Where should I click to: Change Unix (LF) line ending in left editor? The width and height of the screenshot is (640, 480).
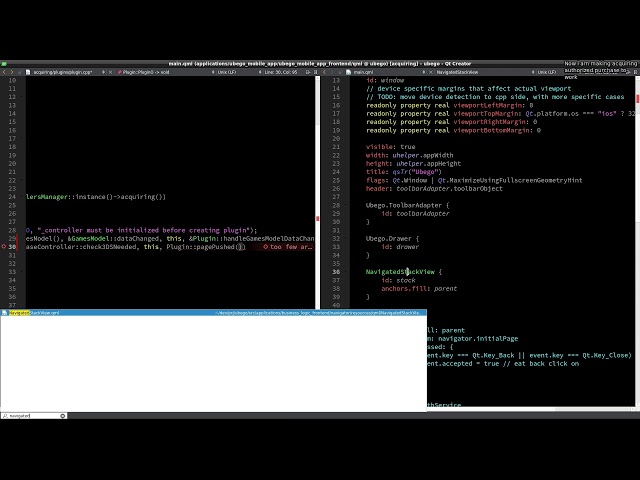[x=227, y=72]
